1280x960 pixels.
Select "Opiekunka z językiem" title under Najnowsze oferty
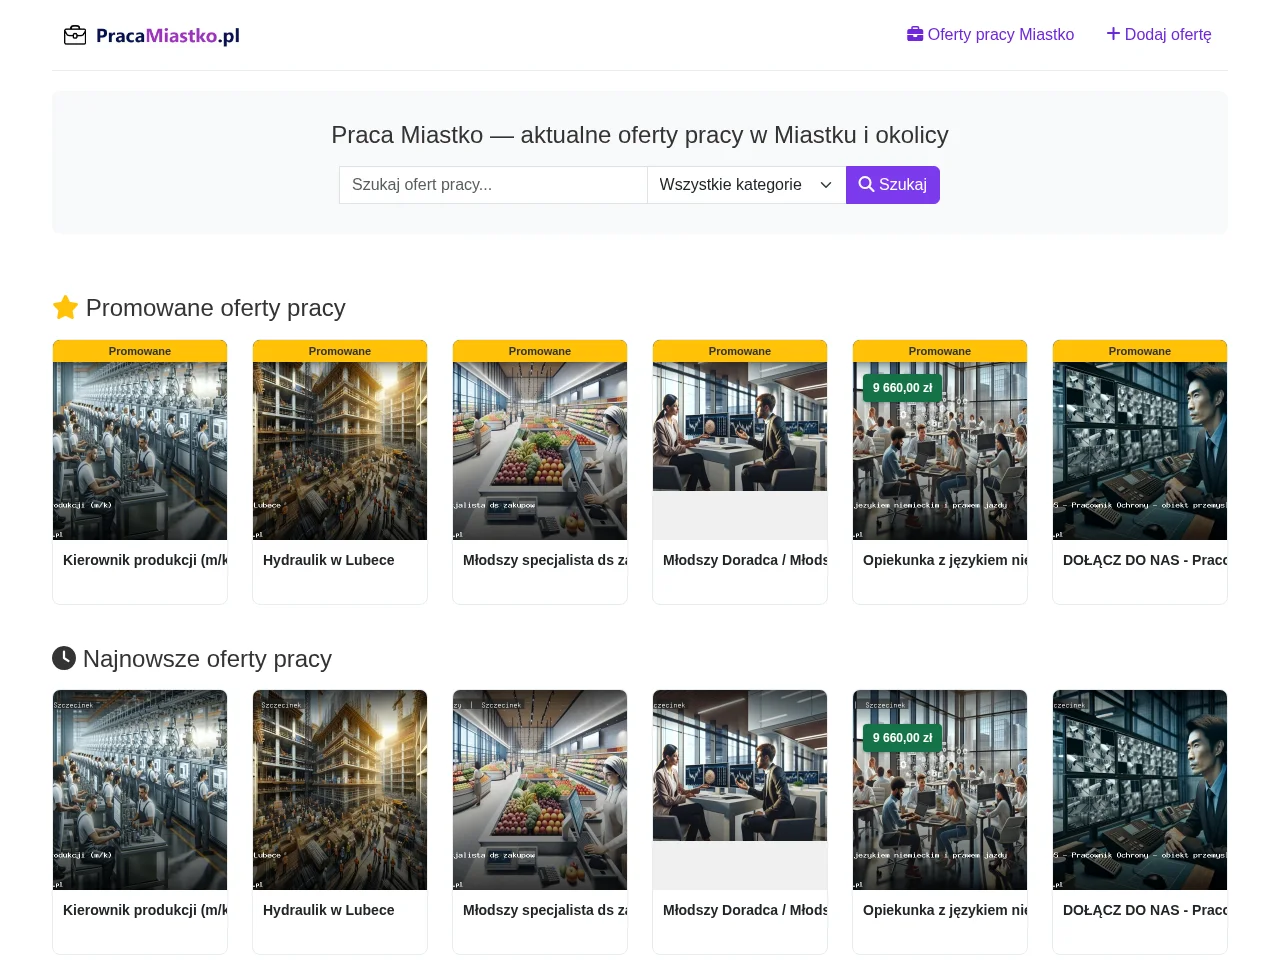(x=945, y=910)
